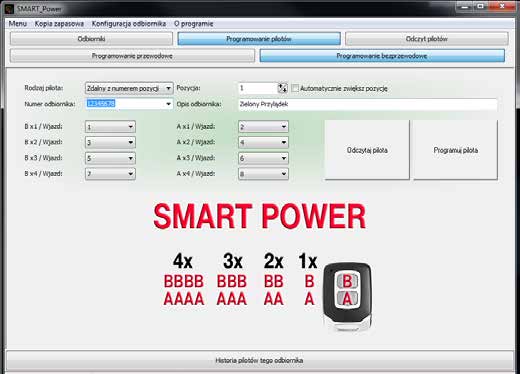Image resolution: width=520 pixels, height=374 pixels.
Task: Click the SMART_Power app icon in title bar
Action: click(x=9, y=9)
